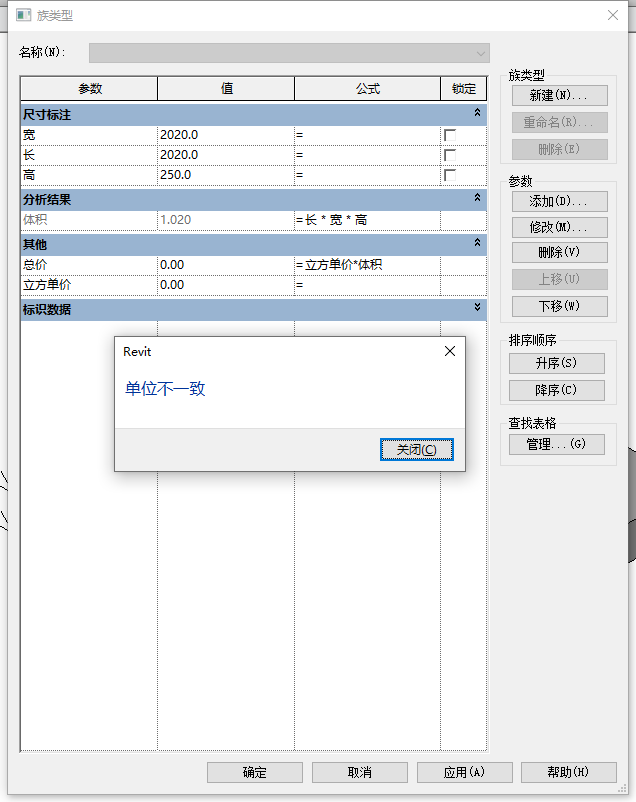Screen dimensions: 636x802
Task: Click the 参数 column header
Action: [x=89, y=89]
